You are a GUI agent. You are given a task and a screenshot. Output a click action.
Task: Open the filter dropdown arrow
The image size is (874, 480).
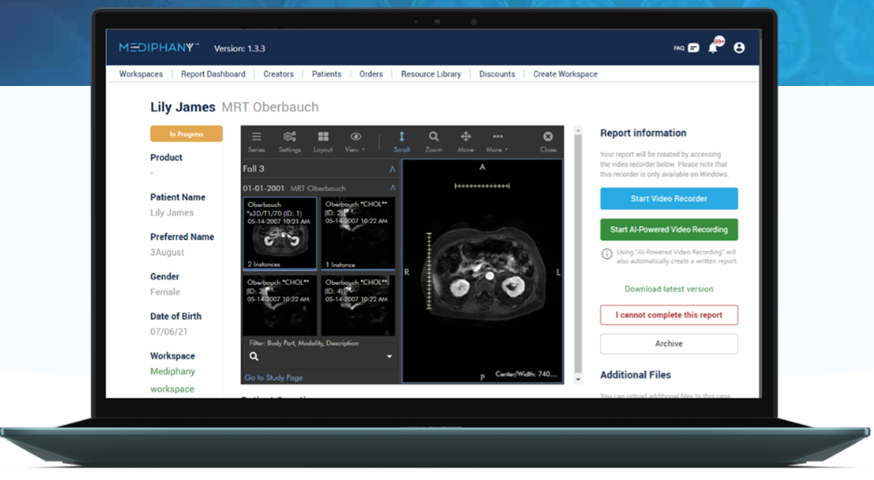coord(389,357)
